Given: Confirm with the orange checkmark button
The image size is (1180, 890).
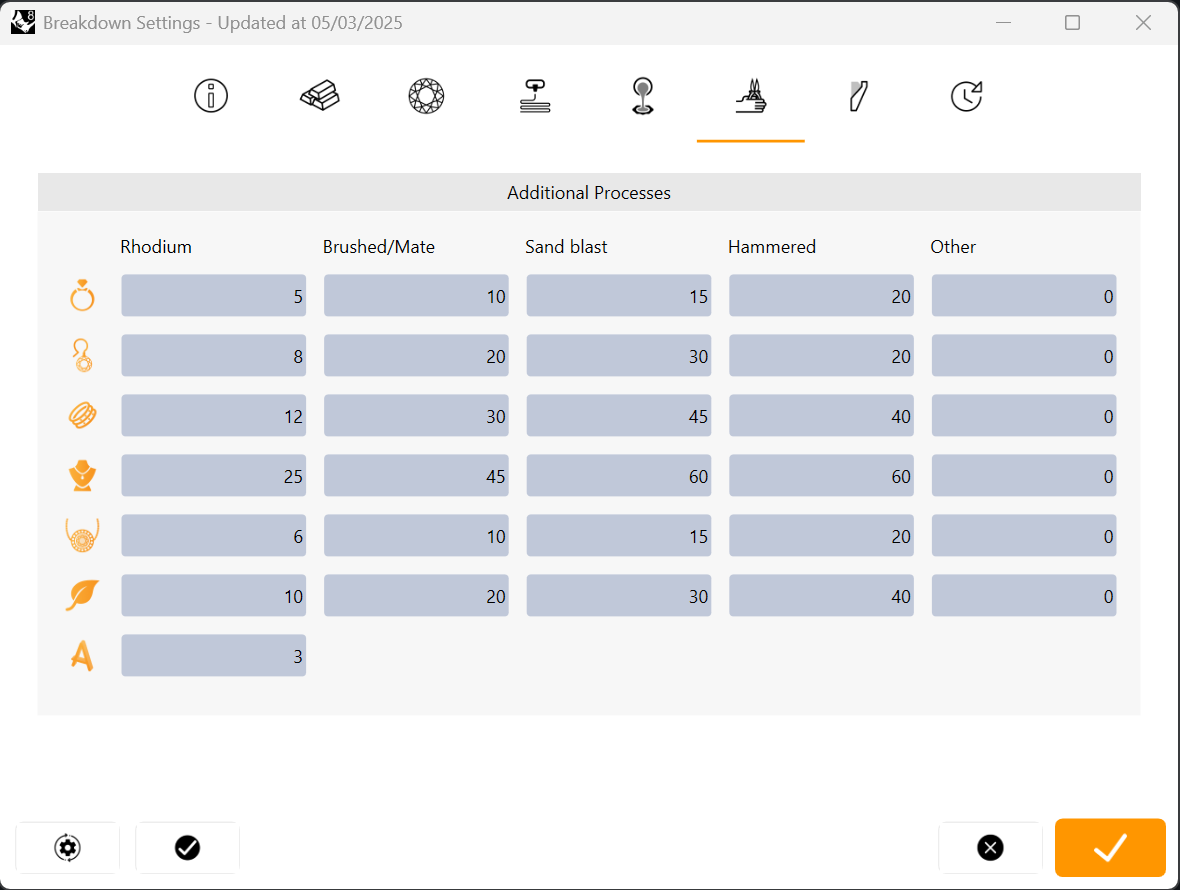Looking at the screenshot, I should click(1110, 848).
